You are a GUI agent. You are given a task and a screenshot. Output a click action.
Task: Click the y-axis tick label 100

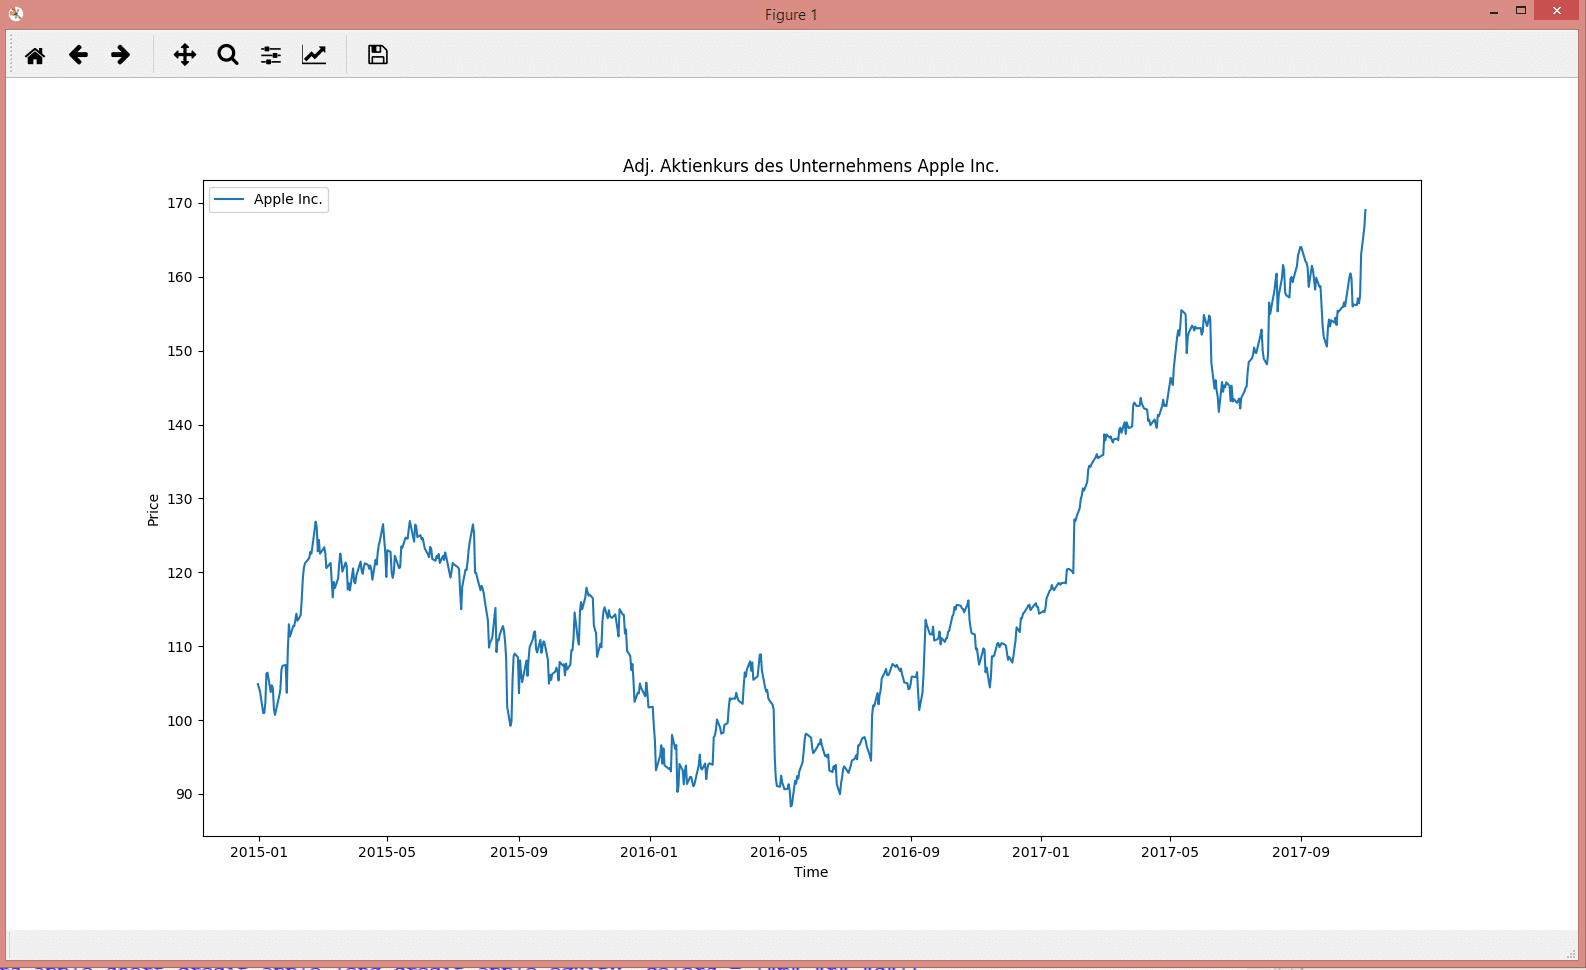[180, 721]
